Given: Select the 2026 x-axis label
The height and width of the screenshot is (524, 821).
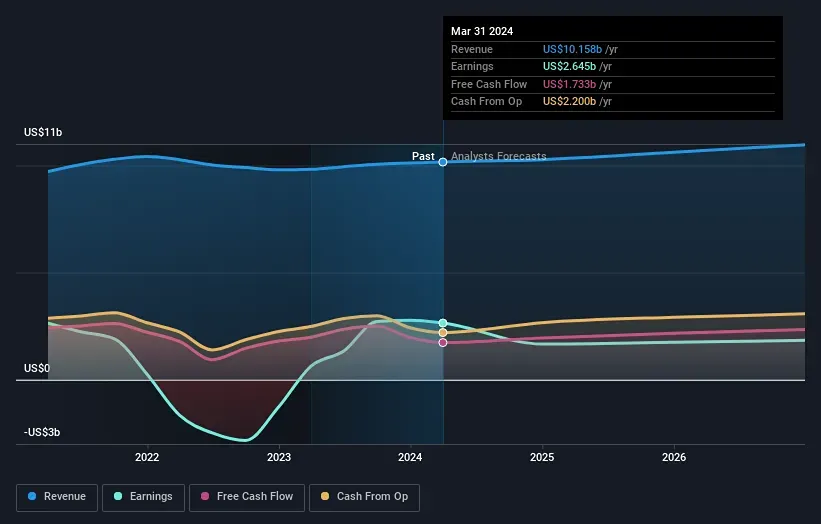Looking at the screenshot, I should [x=674, y=458].
